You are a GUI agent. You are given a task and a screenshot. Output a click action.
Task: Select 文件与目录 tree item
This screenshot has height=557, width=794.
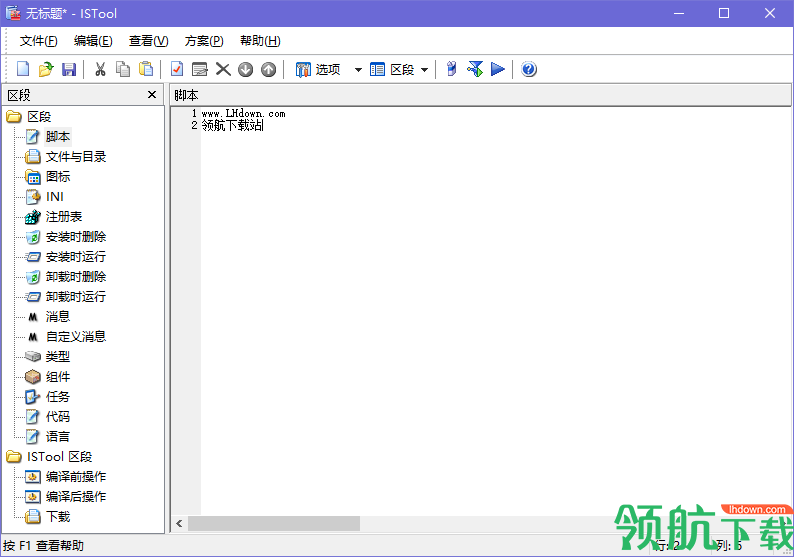(x=76, y=156)
